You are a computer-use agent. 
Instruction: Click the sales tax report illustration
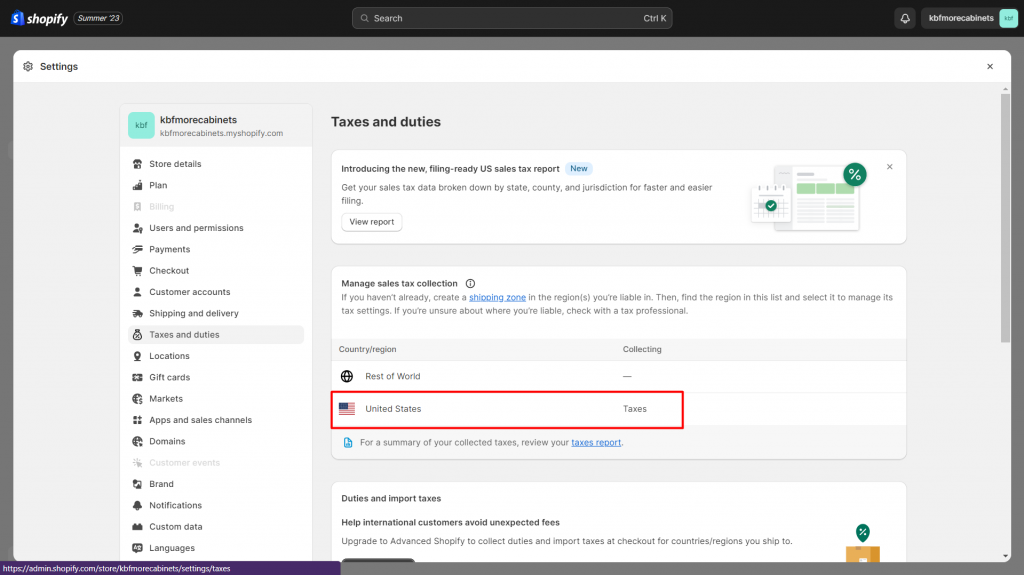[808, 197]
